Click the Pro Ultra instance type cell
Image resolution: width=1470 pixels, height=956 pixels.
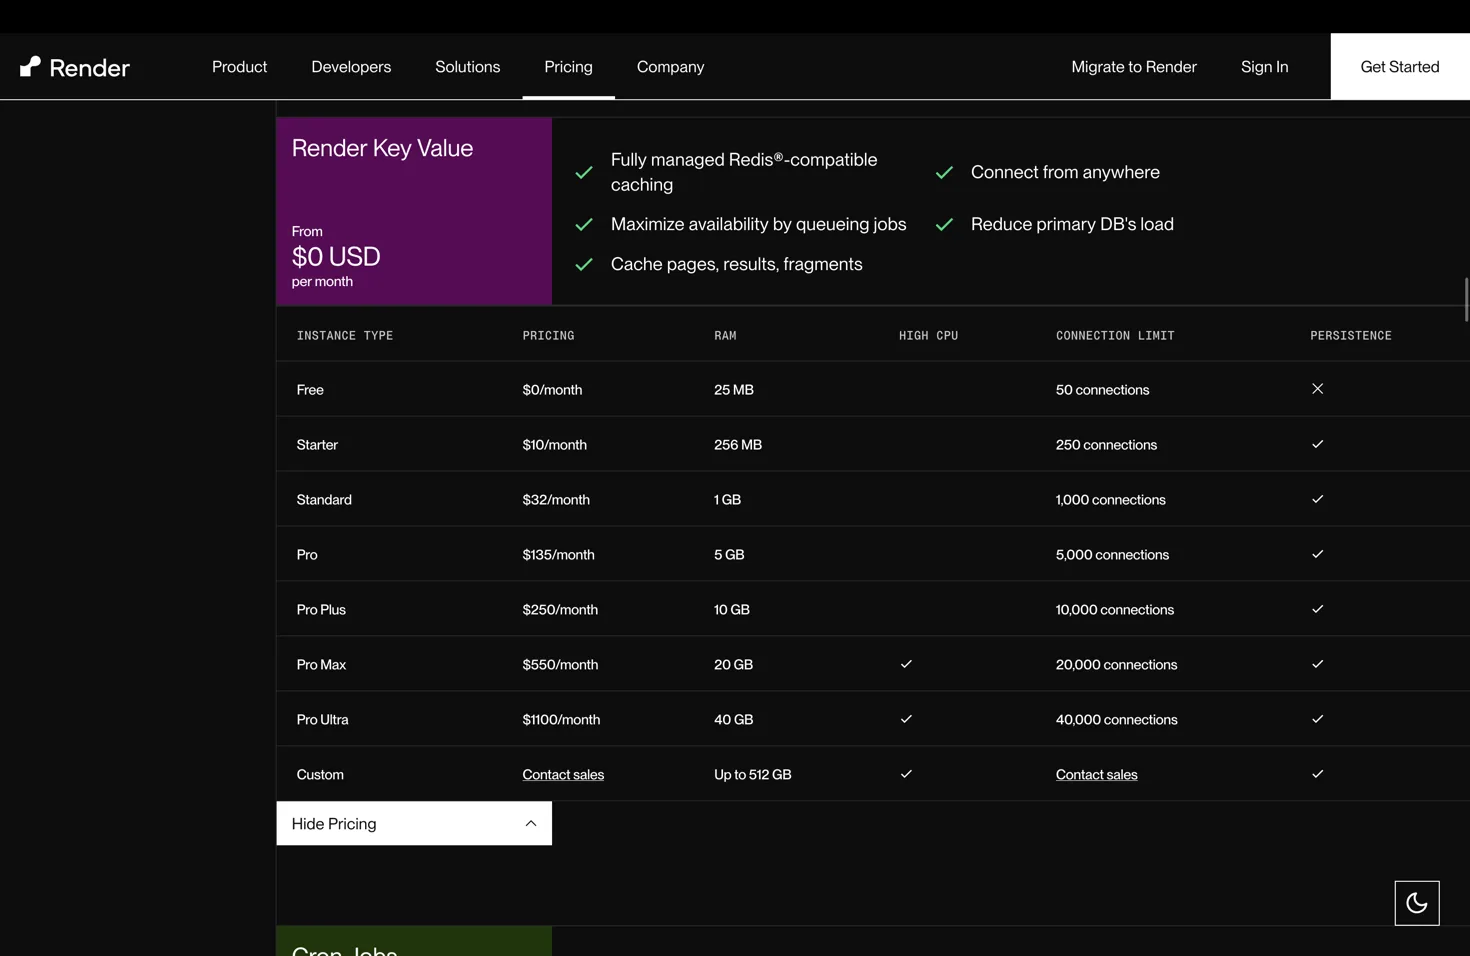[x=322, y=720]
